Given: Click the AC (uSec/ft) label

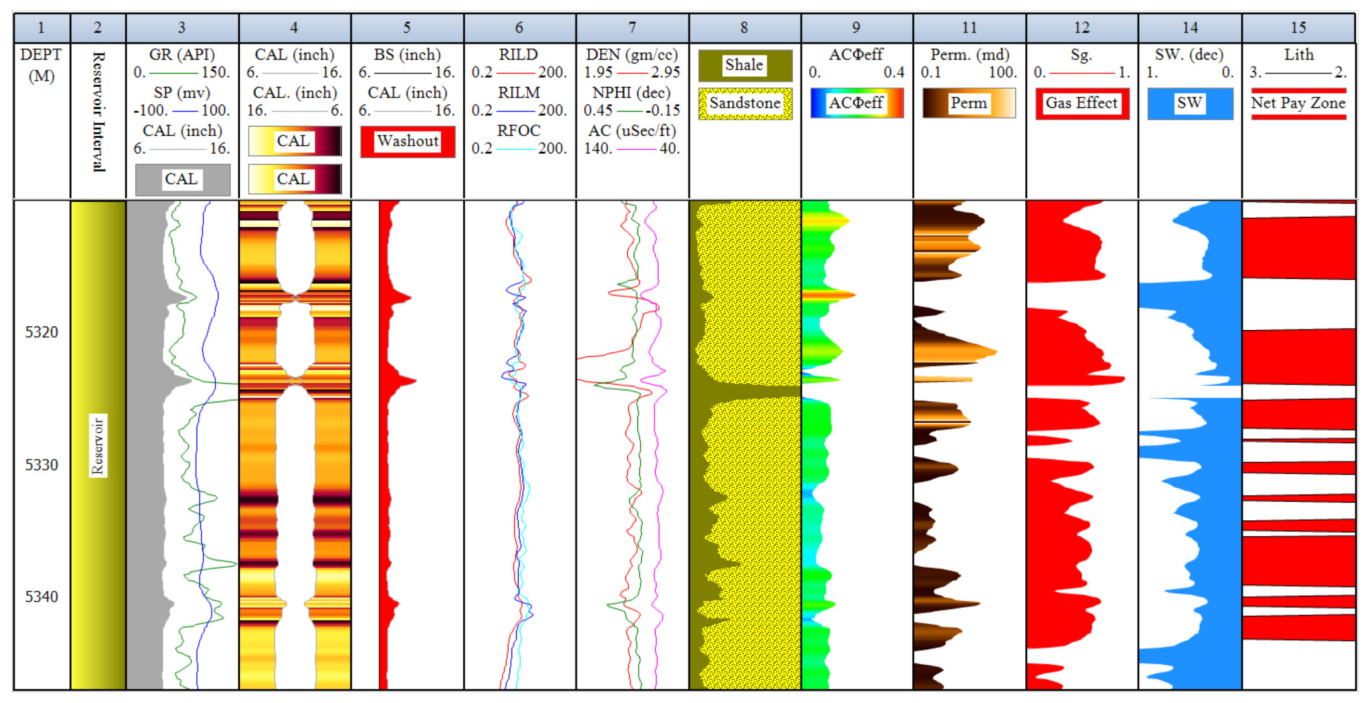Looking at the screenshot, I should pos(632,130).
